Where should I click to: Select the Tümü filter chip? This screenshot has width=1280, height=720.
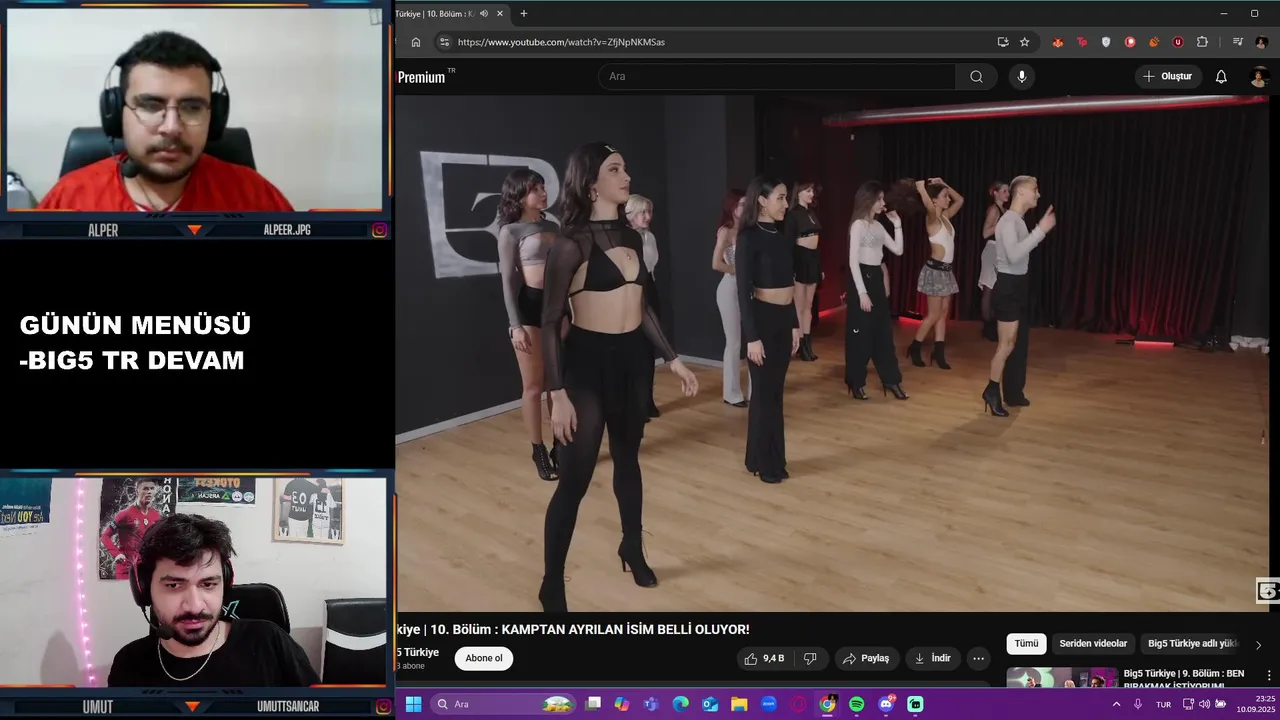[x=1026, y=644]
